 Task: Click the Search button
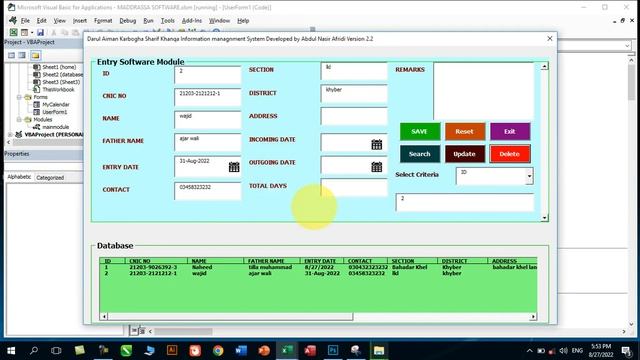(x=420, y=154)
